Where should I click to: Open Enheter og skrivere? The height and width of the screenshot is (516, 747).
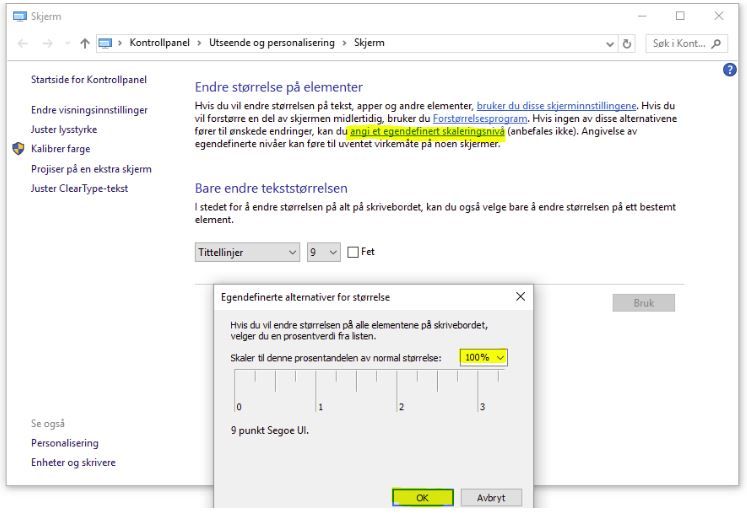(73, 463)
